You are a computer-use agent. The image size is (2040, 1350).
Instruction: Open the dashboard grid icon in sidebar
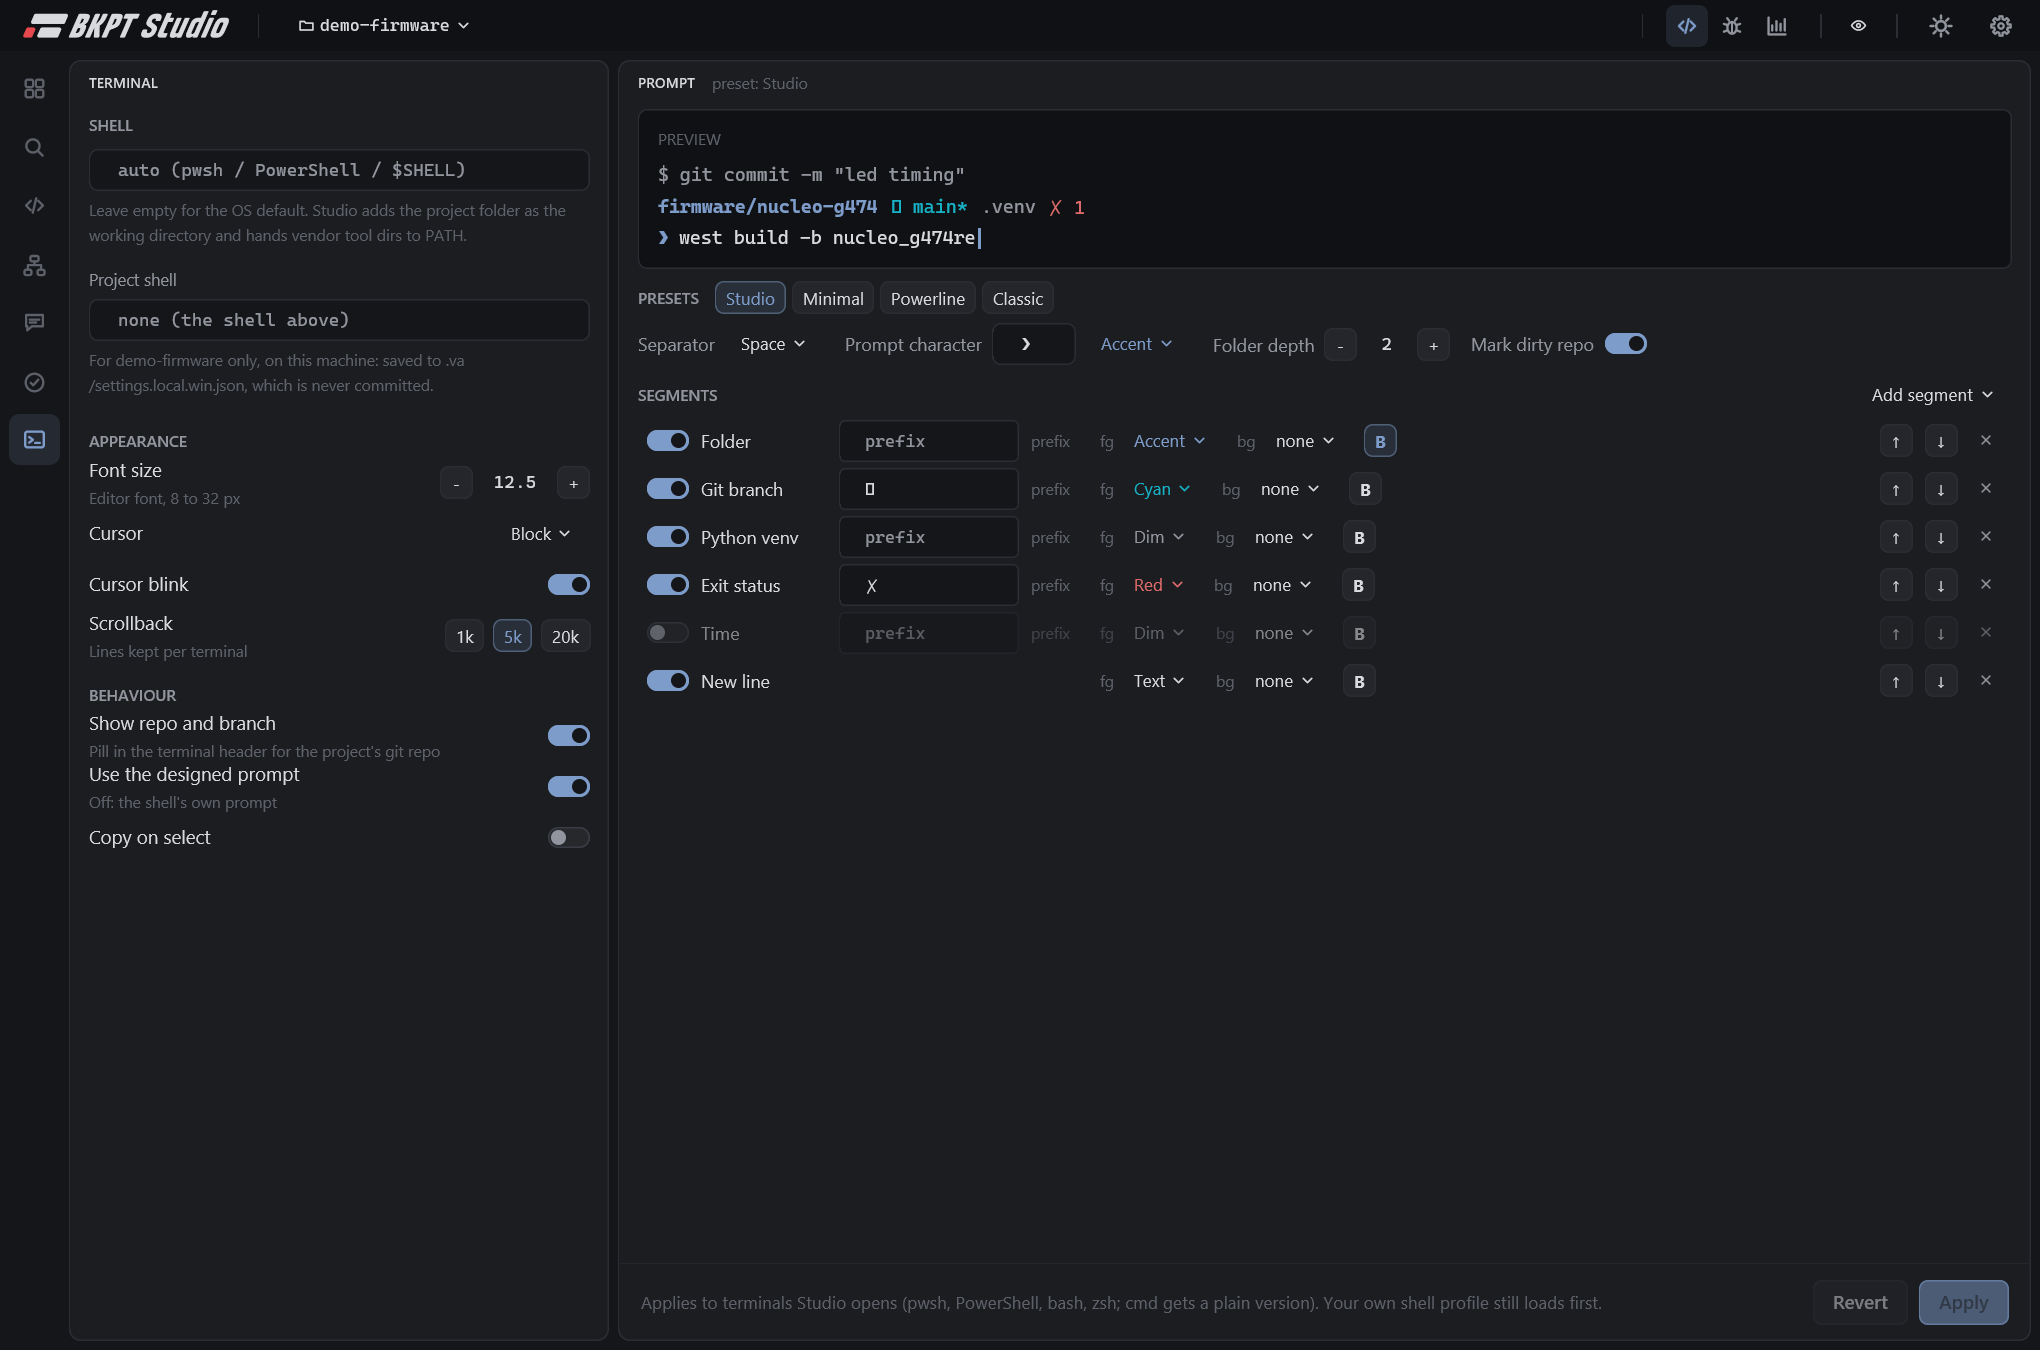(x=34, y=89)
